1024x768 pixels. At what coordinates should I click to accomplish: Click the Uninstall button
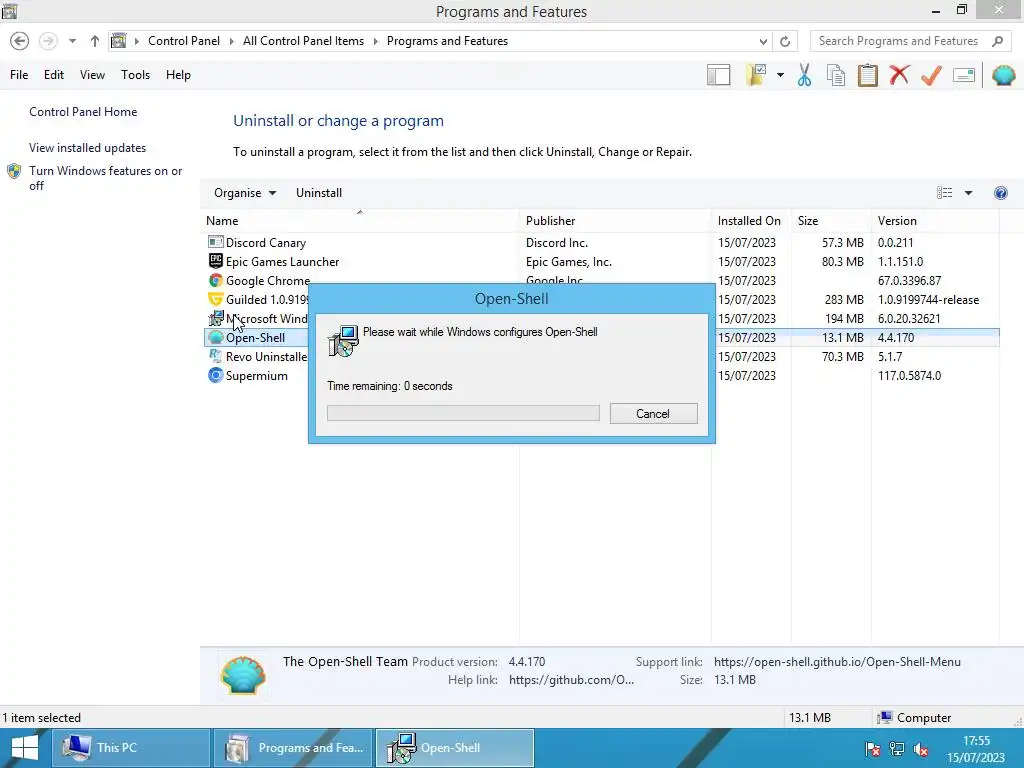click(x=319, y=193)
